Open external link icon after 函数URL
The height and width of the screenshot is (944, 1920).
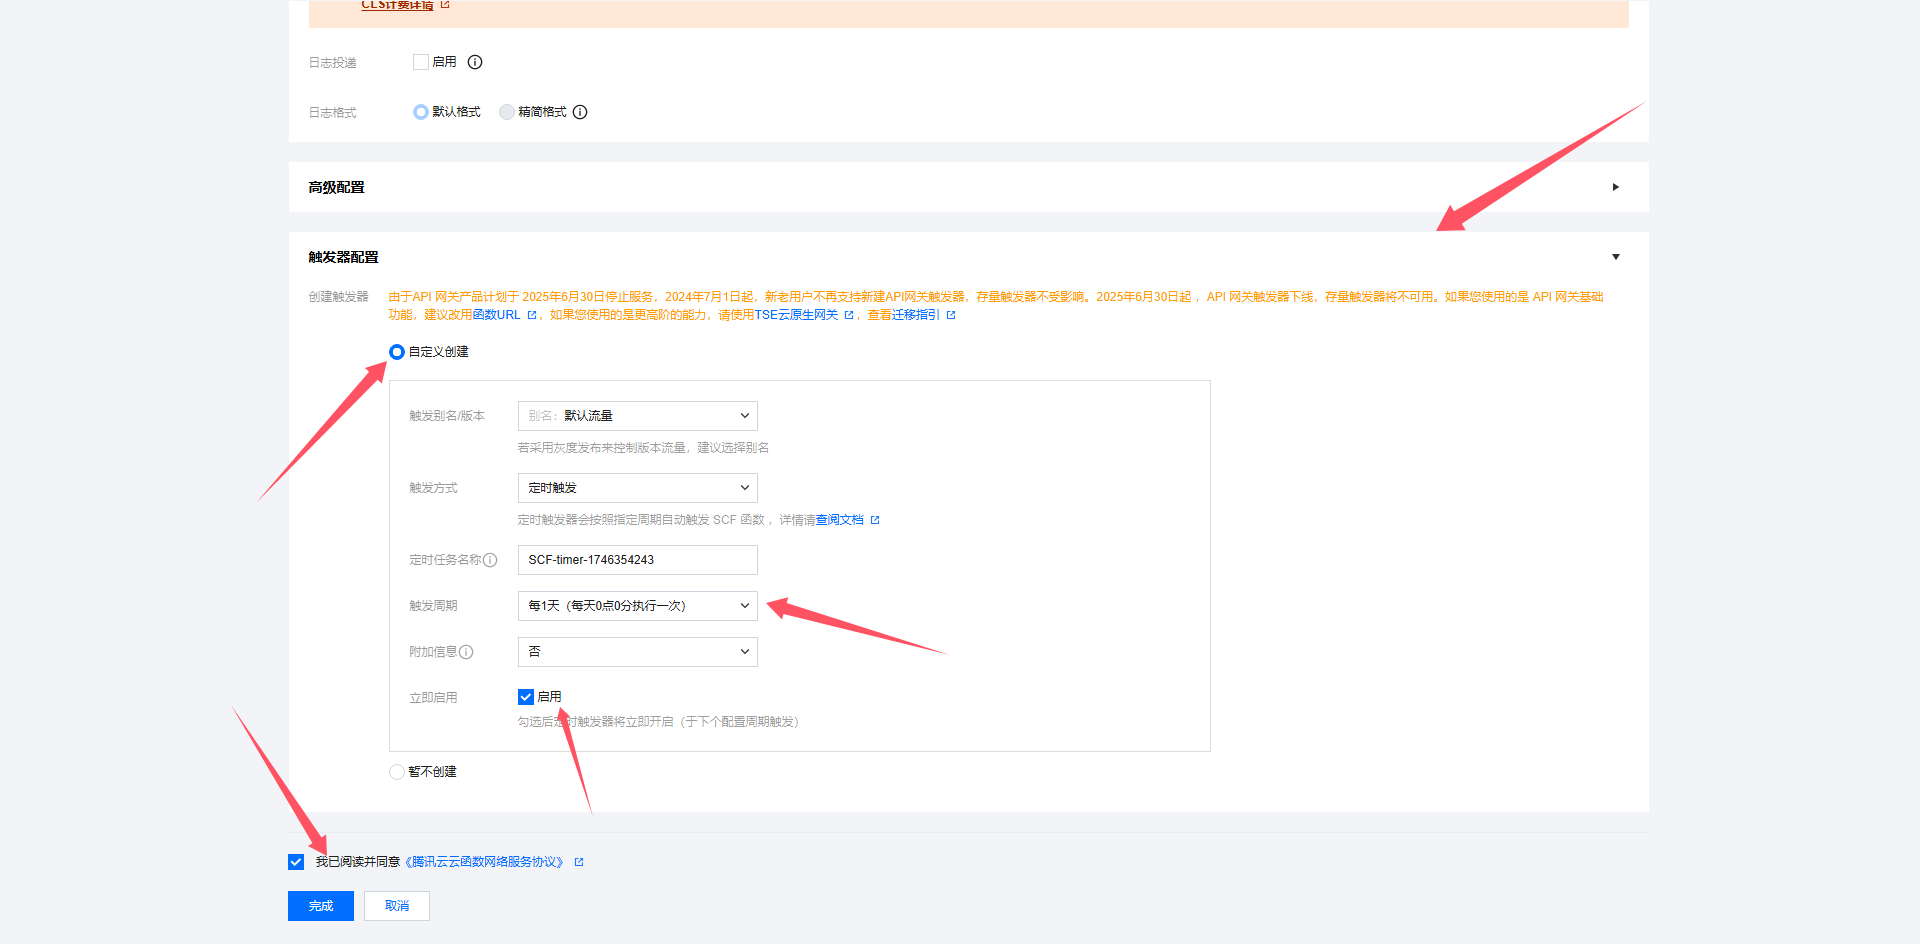point(532,315)
